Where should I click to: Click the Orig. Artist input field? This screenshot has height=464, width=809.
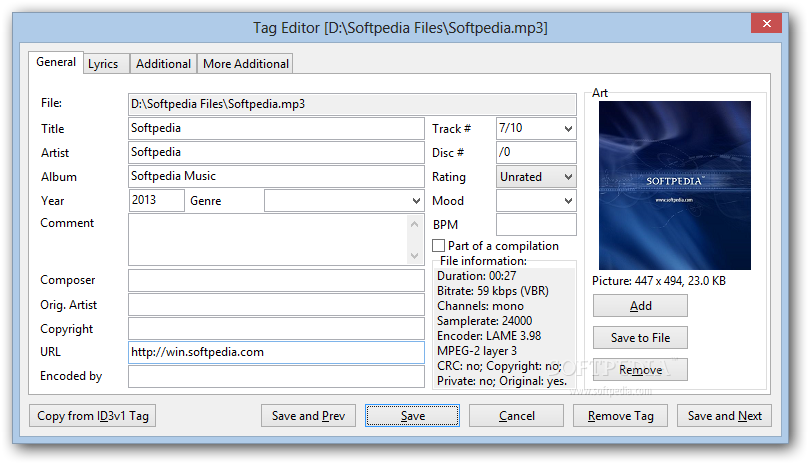click(x=276, y=305)
